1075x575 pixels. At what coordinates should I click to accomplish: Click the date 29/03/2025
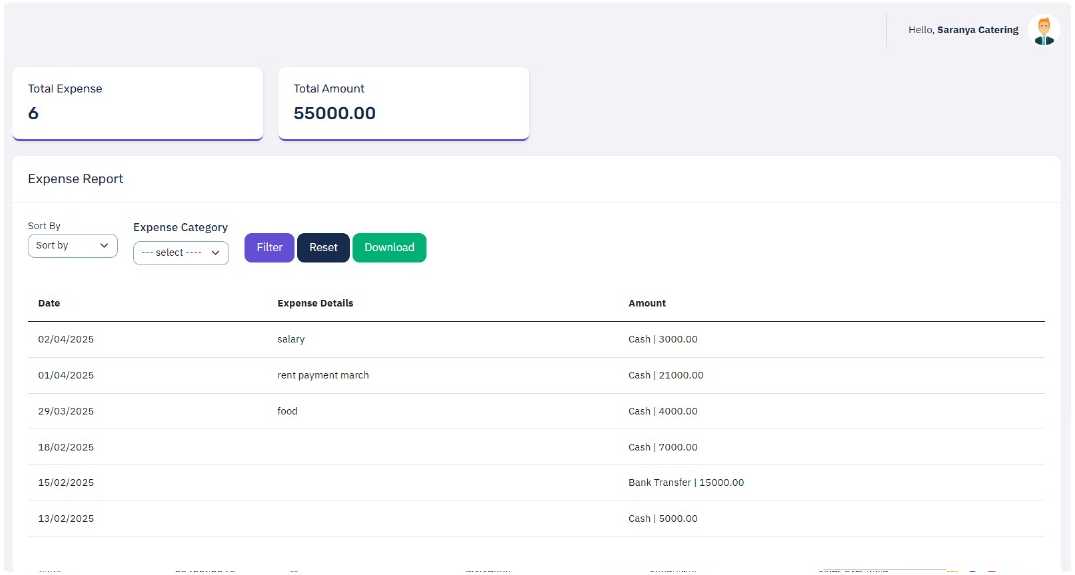tap(66, 411)
